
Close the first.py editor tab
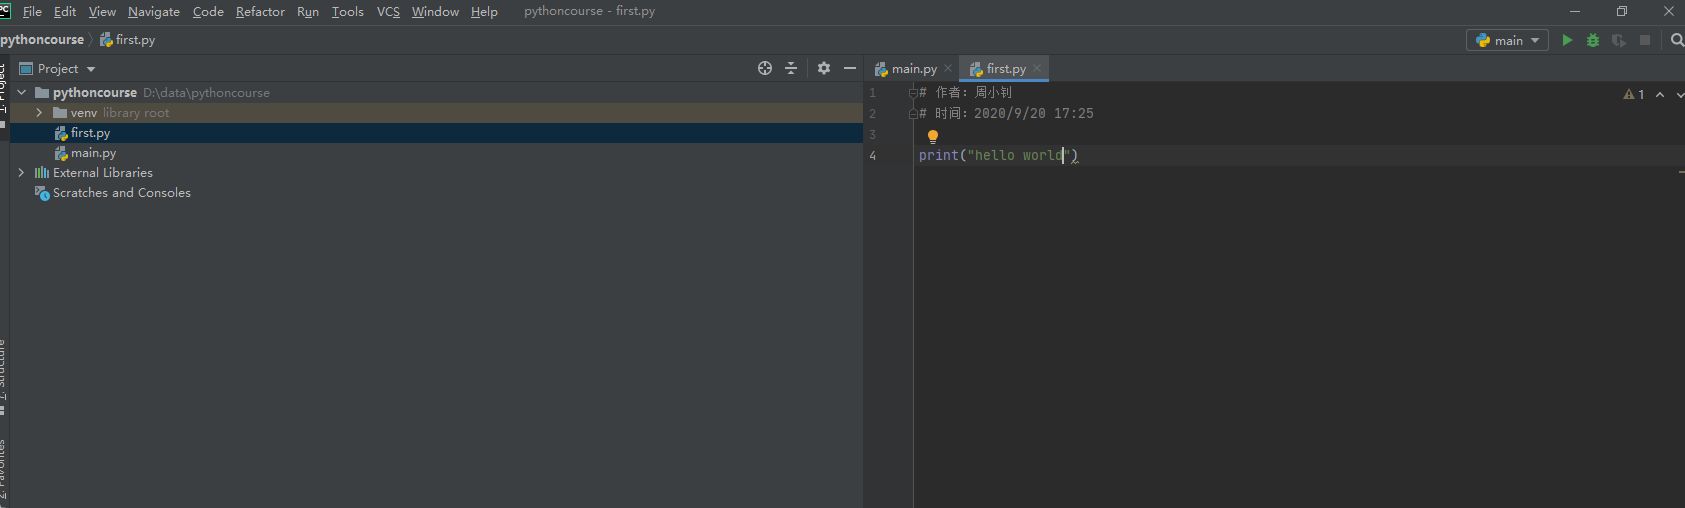pyautogui.click(x=1037, y=68)
